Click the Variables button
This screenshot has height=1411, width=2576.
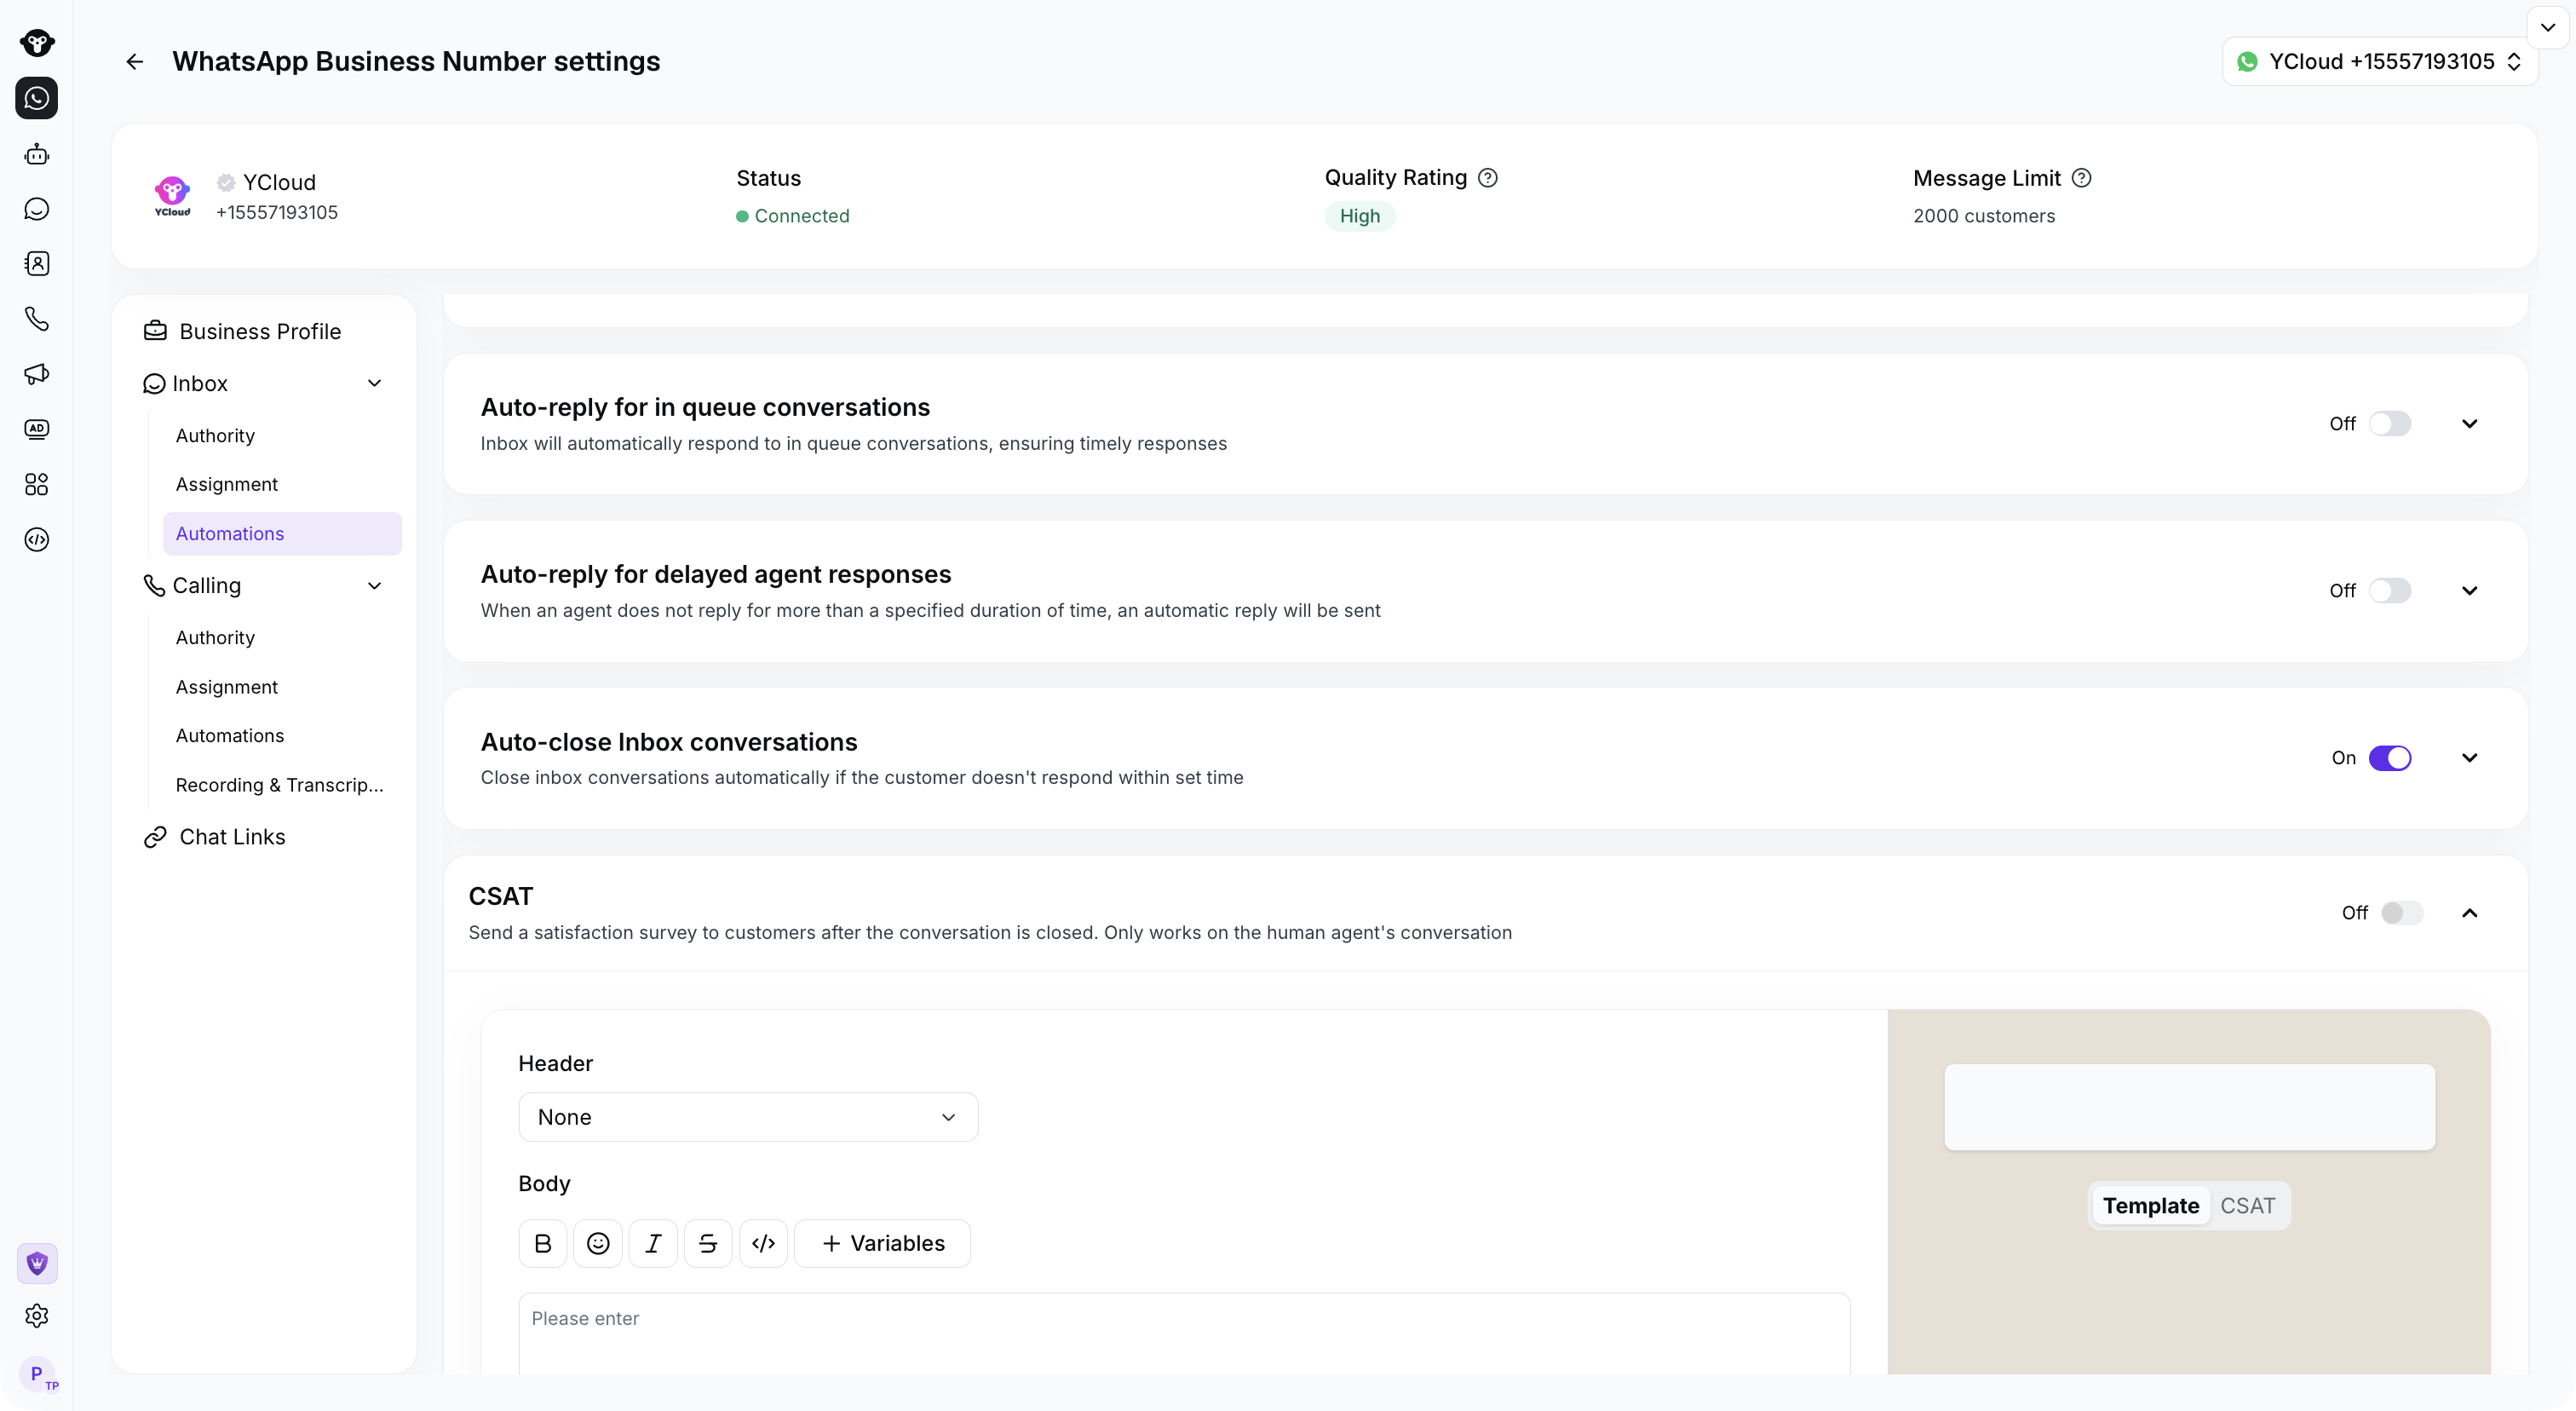click(x=882, y=1244)
